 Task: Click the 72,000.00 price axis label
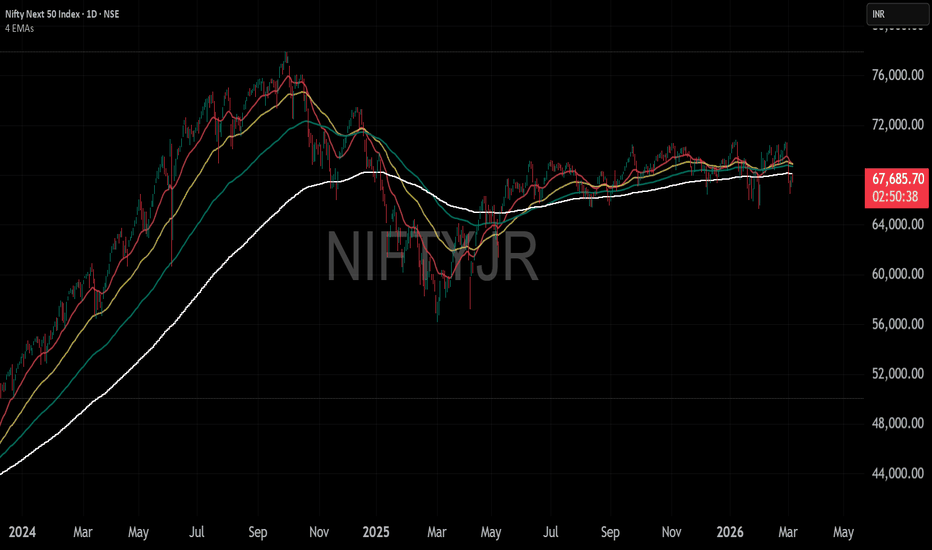point(898,124)
